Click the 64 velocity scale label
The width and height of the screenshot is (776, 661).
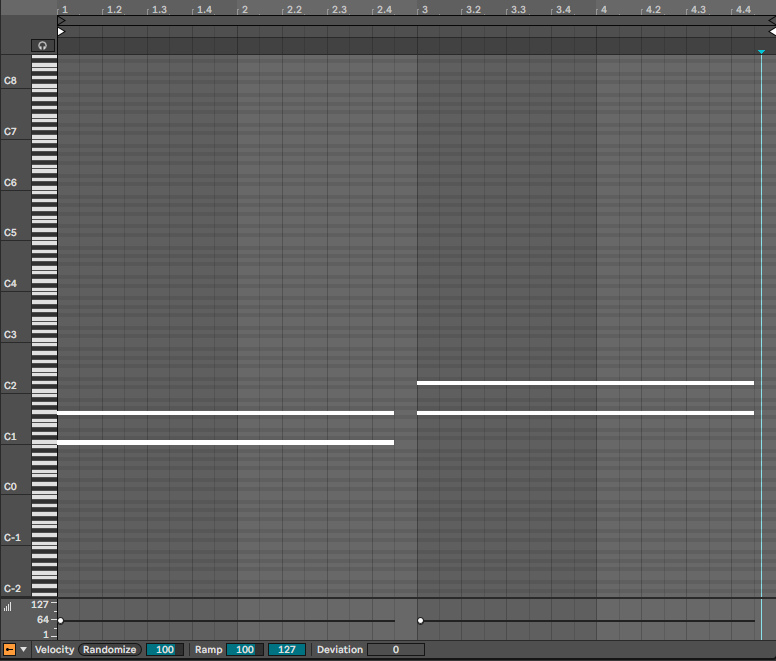43,619
